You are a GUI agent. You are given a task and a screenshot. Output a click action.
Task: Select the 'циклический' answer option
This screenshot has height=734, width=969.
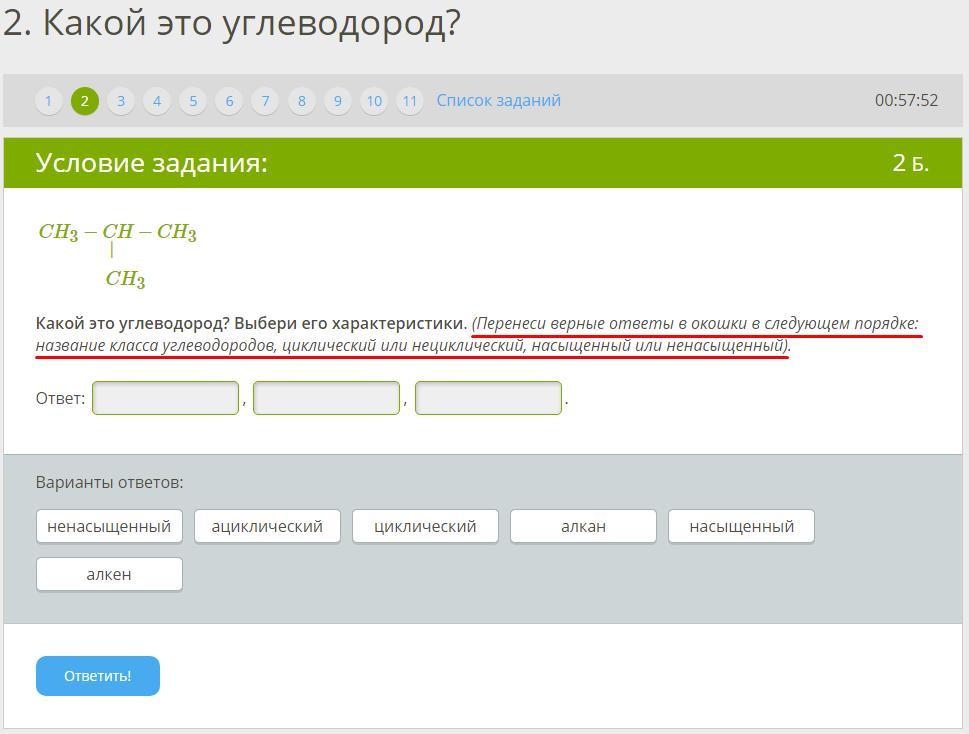(425, 526)
